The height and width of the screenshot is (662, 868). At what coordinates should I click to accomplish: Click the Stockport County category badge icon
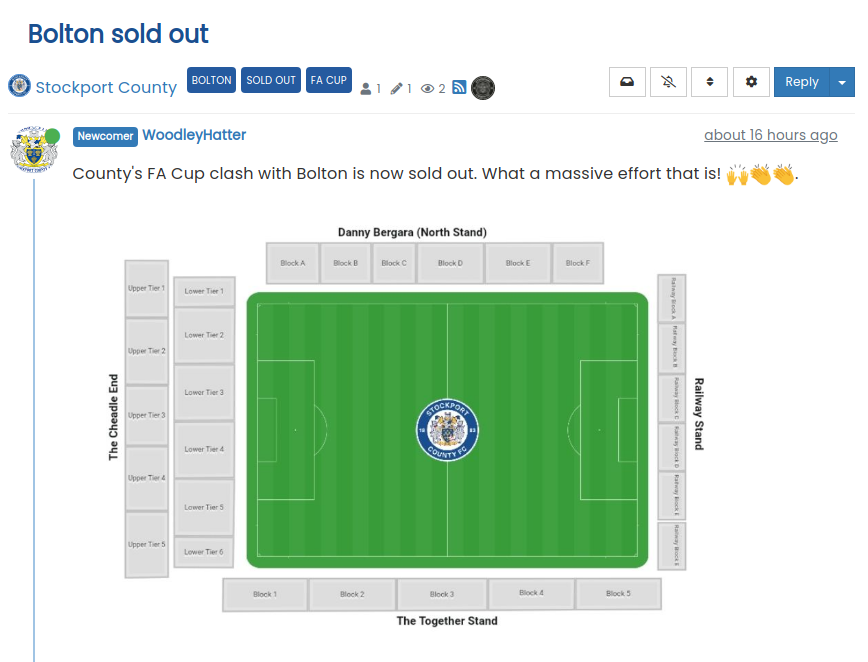[19, 86]
